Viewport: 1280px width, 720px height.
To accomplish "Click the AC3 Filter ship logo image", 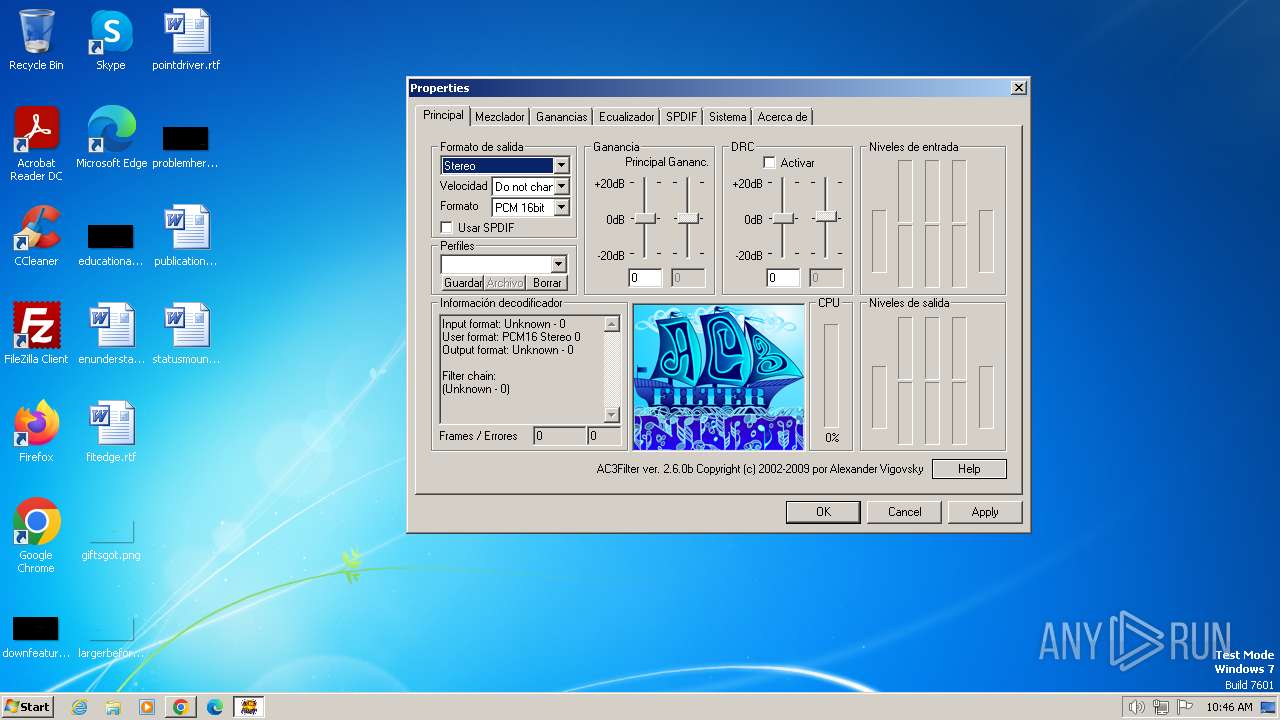I will click(718, 377).
